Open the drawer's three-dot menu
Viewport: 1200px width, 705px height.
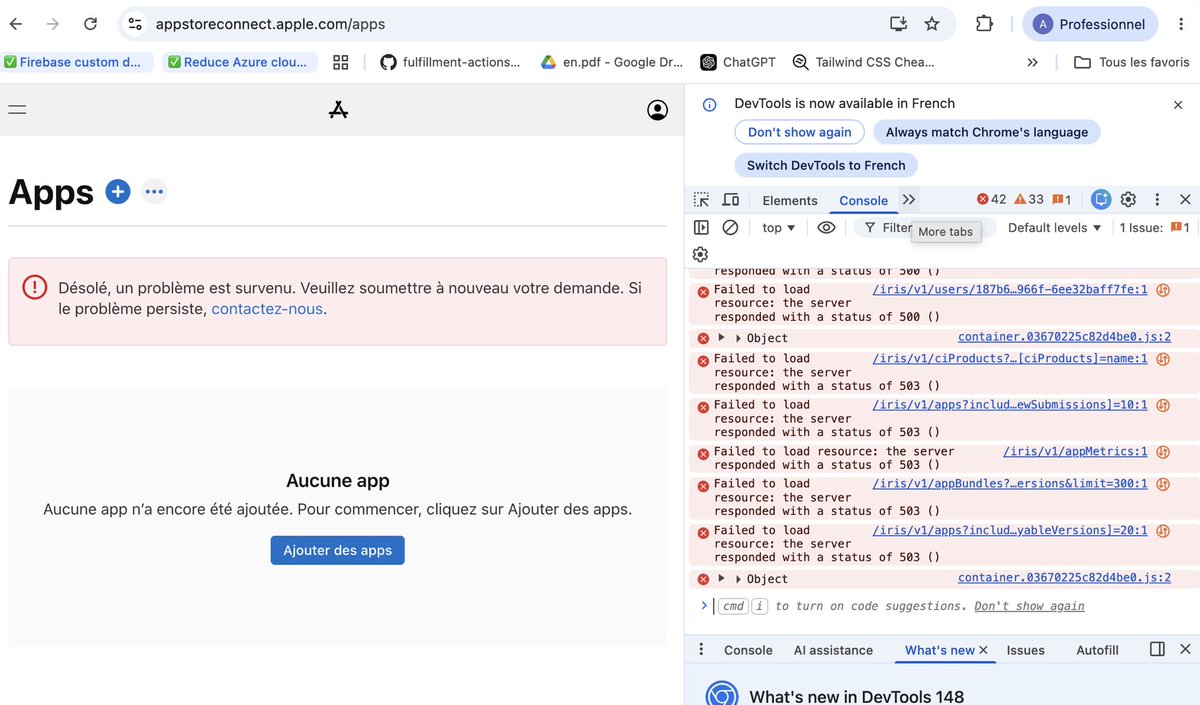701,650
